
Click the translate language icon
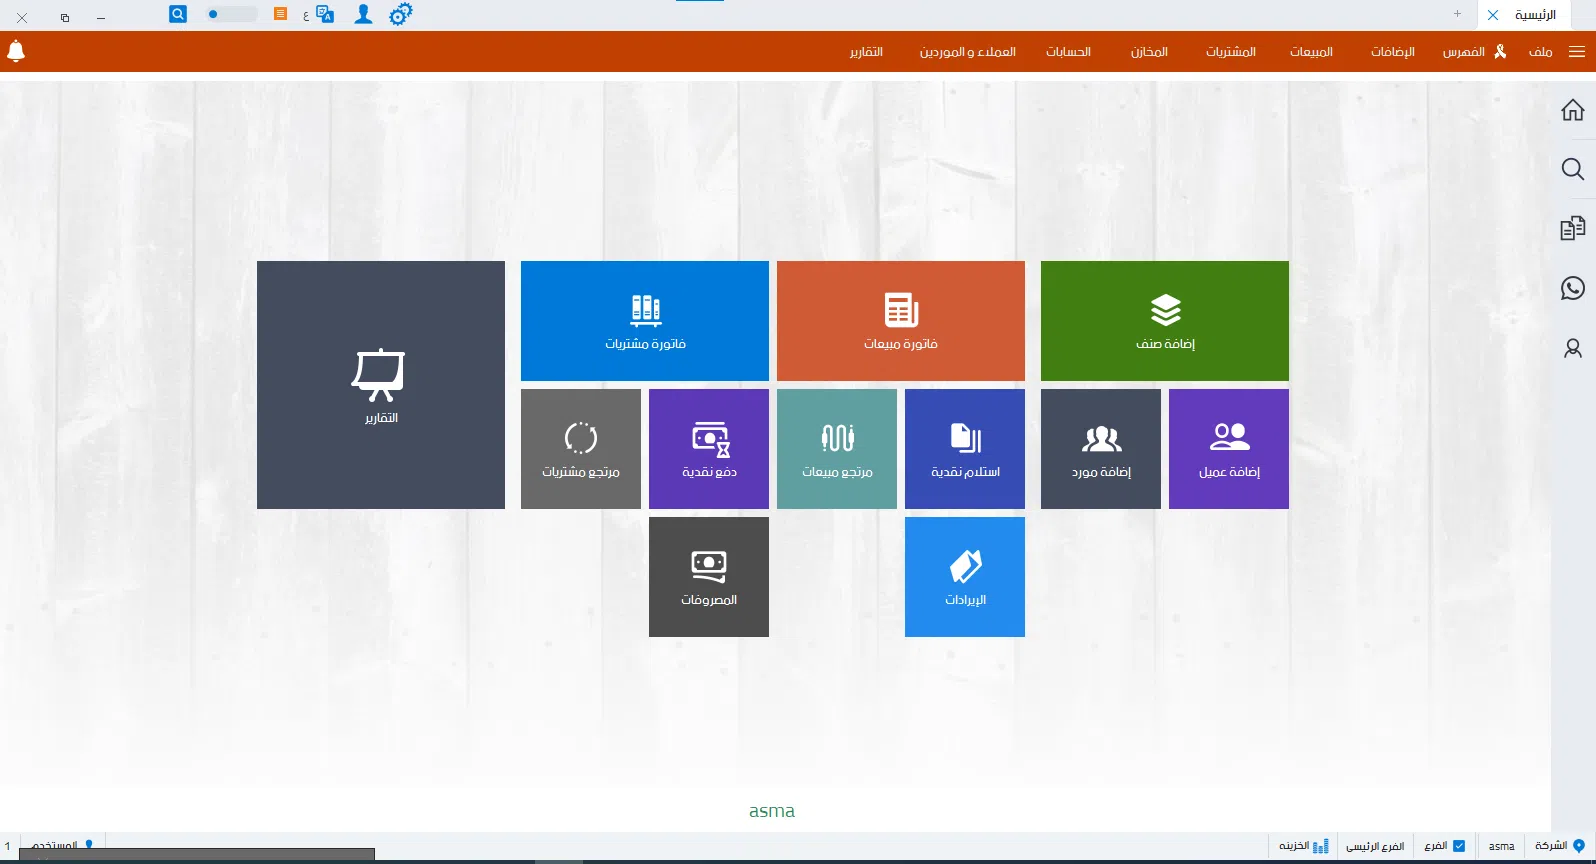coord(324,15)
